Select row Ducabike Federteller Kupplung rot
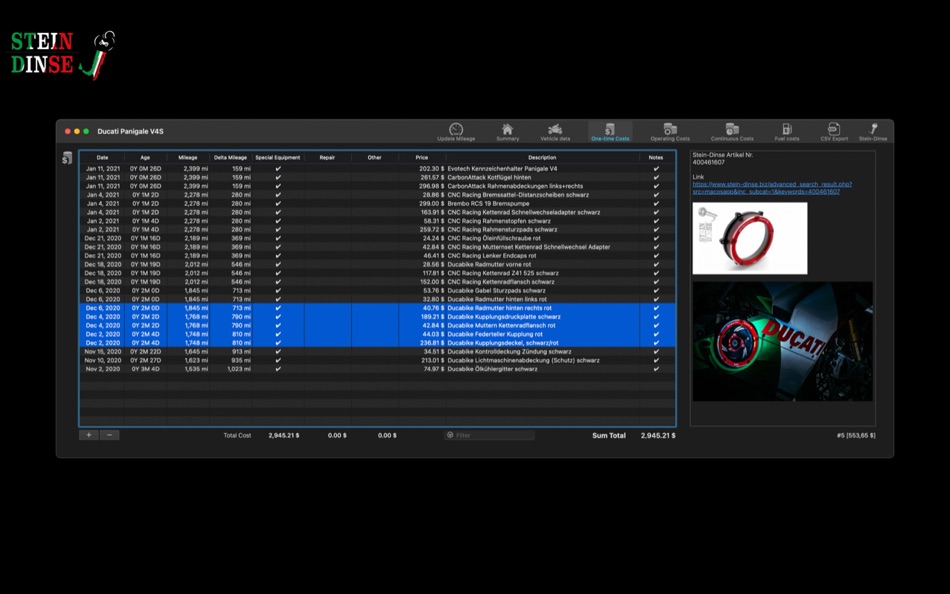 [377, 334]
